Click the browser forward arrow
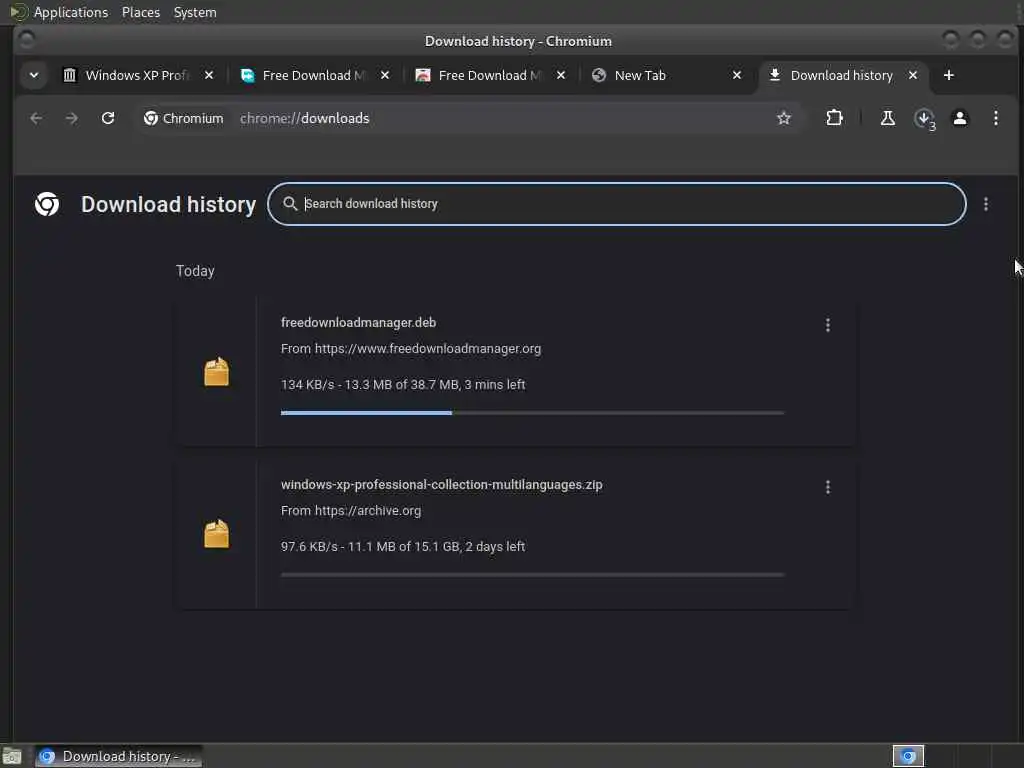Screen dimensions: 1024x768 (x=72, y=118)
